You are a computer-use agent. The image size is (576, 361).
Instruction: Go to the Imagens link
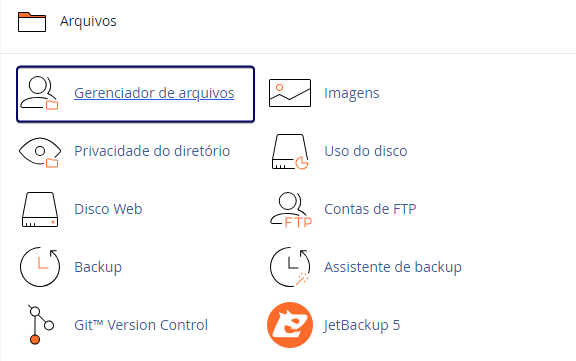[352, 93]
